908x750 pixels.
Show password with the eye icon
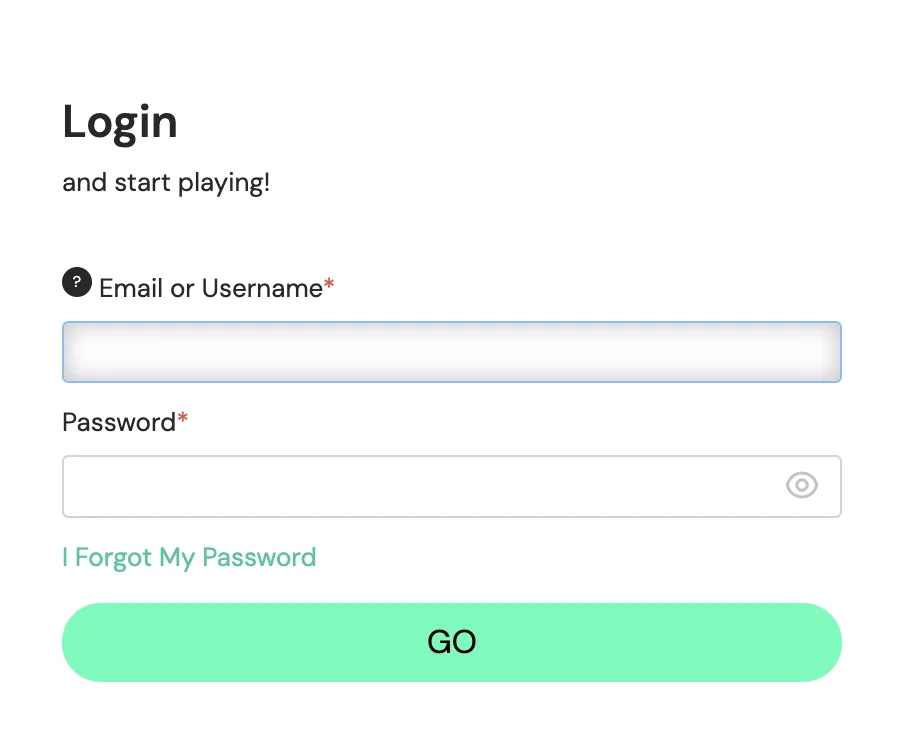click(x=801, y=485)
